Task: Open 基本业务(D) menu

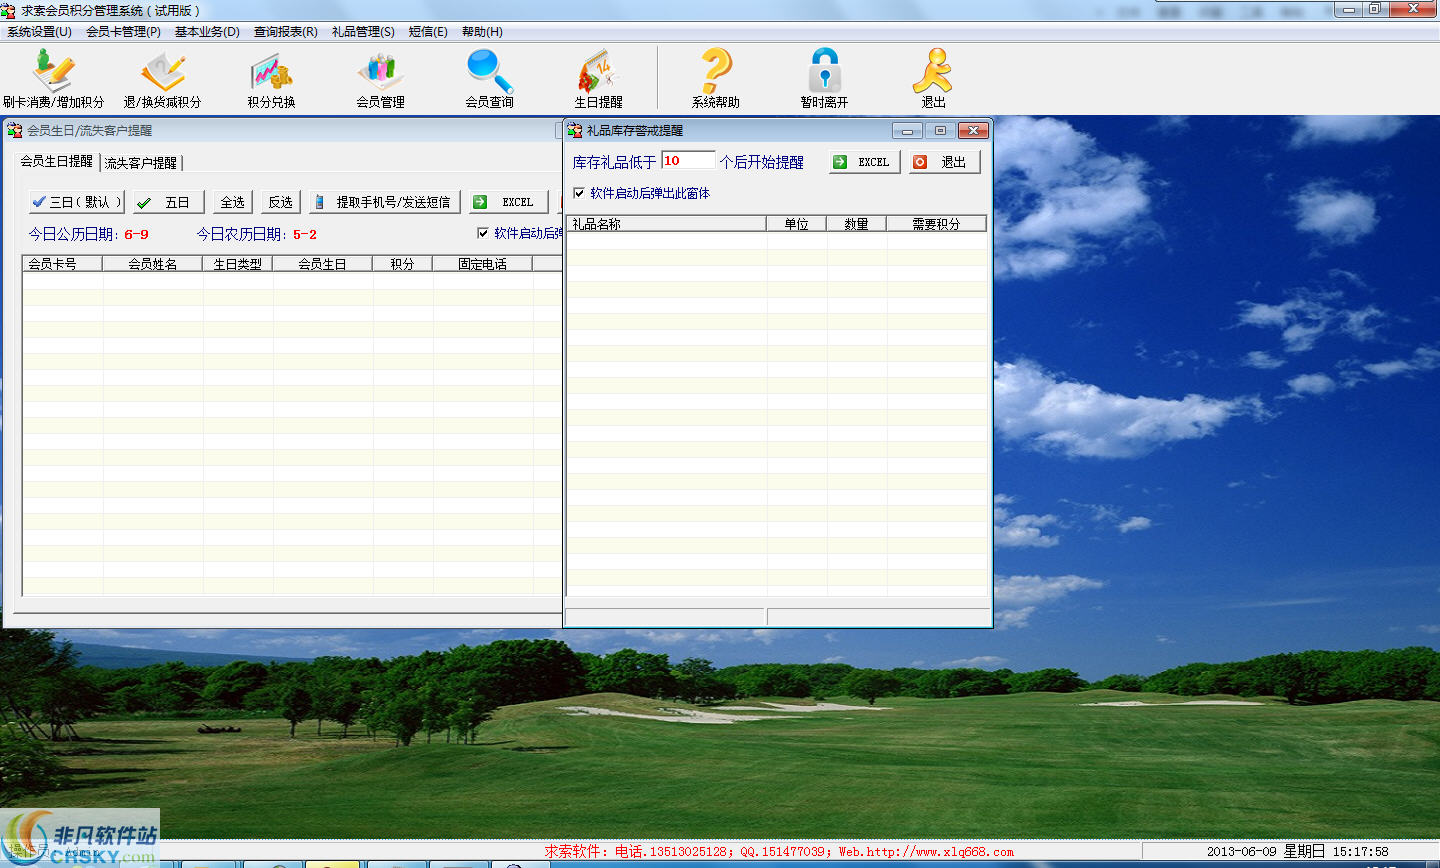Action: [x=207, y=32]
